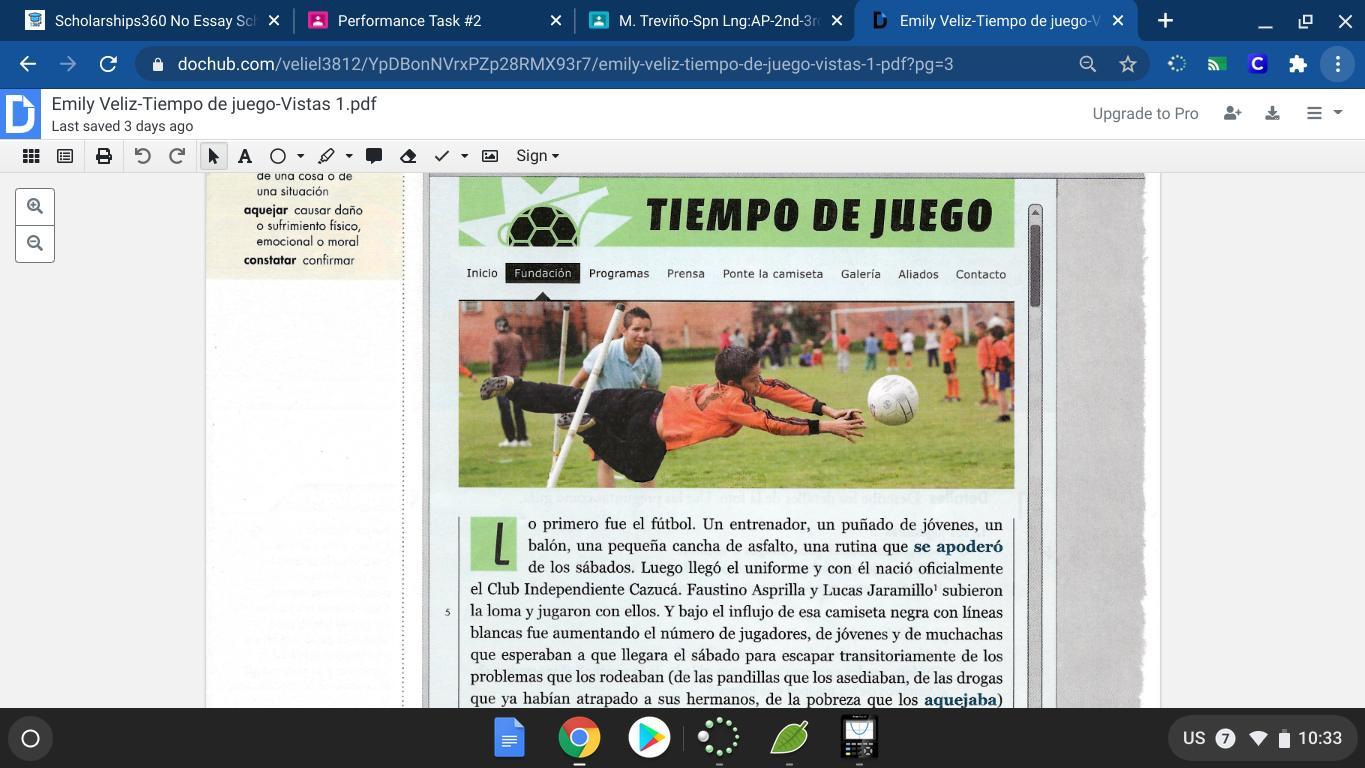Open the page list view icon

[65, 156]
